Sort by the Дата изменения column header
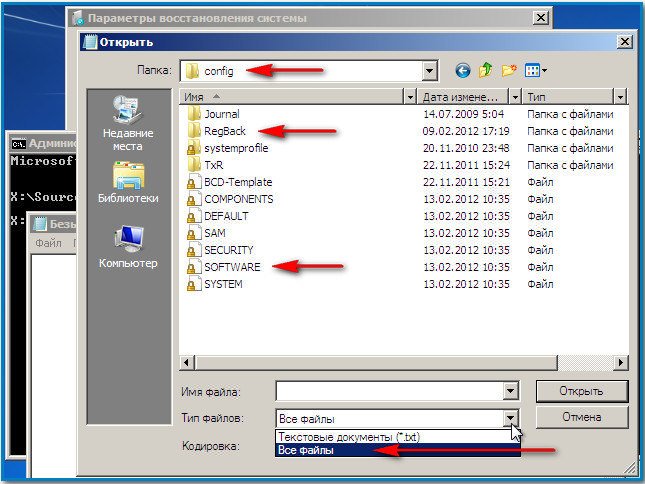645x484 pixels. tap(460, 96)
